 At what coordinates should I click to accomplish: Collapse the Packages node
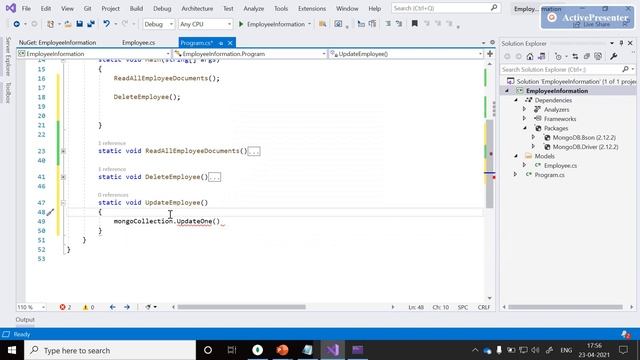(x=525, y=128)
